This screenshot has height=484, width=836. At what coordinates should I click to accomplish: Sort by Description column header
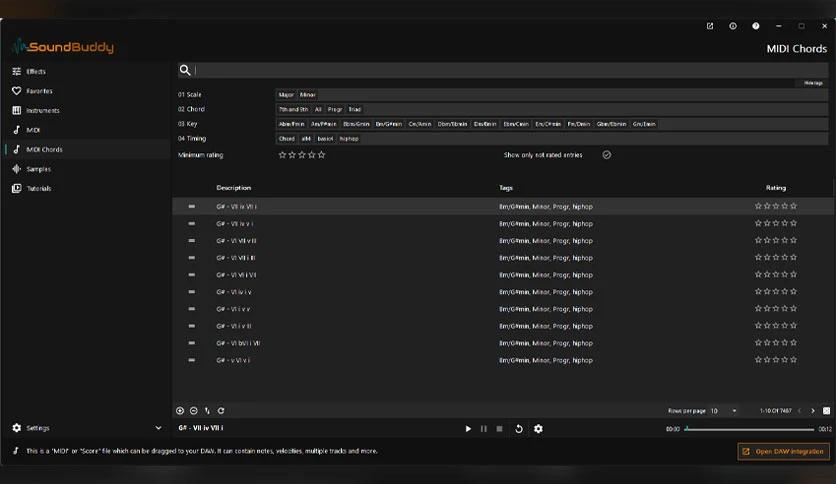234,188
